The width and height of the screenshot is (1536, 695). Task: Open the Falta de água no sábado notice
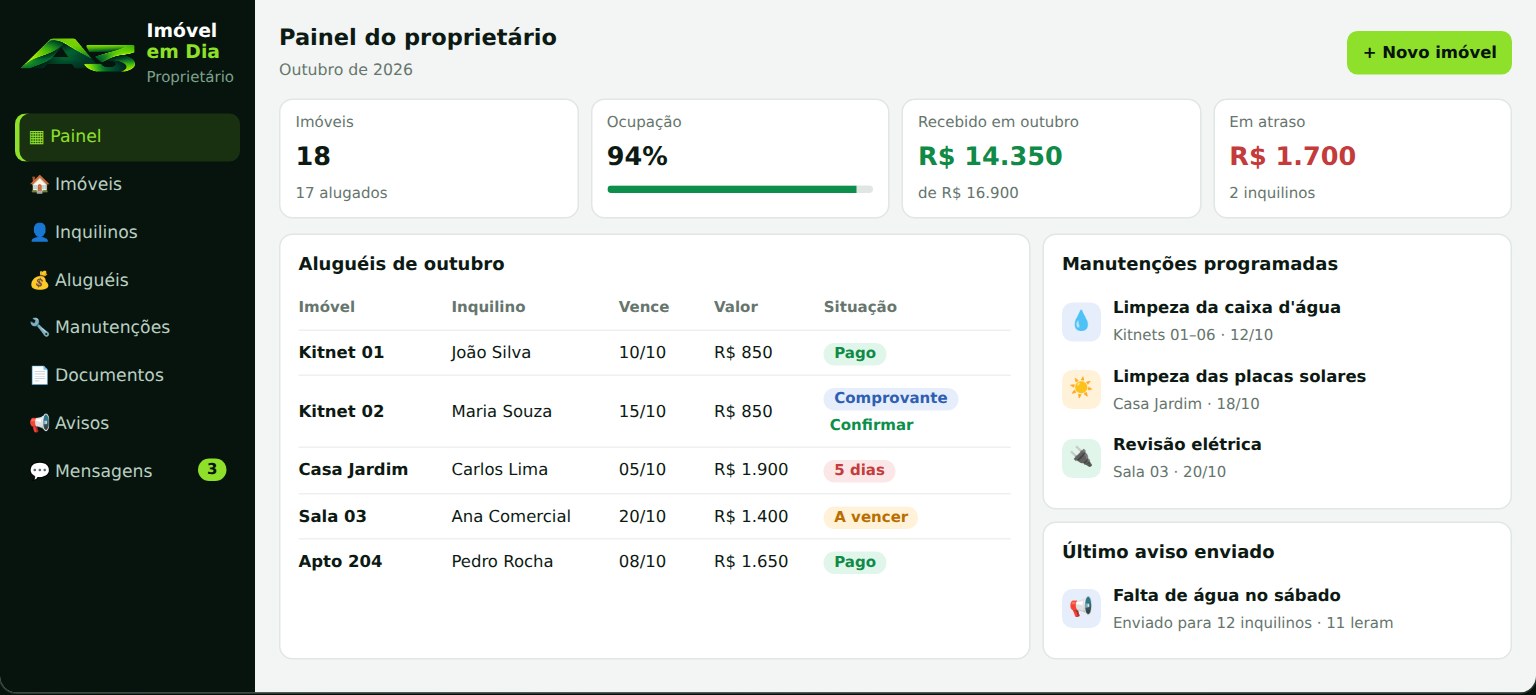[x=1227, y=596]
